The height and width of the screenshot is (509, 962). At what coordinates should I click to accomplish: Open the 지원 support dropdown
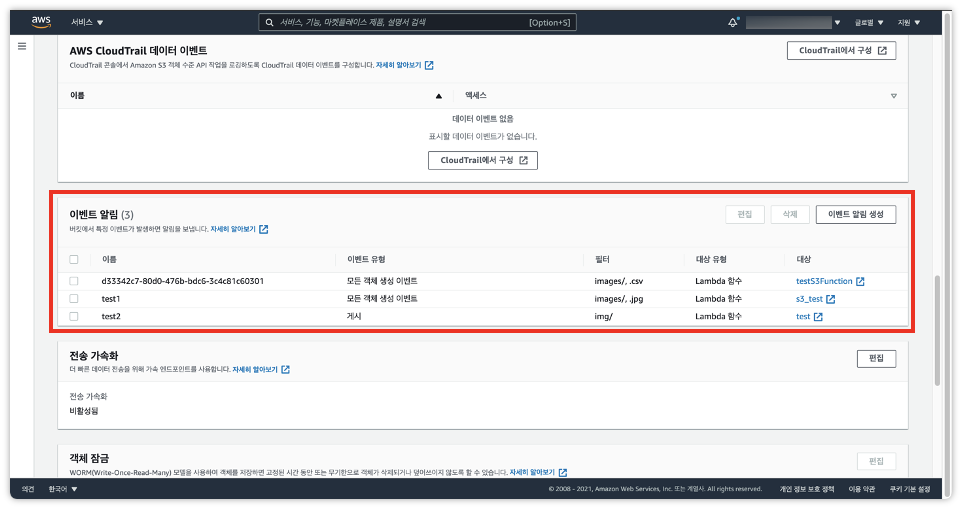(909, 23)
